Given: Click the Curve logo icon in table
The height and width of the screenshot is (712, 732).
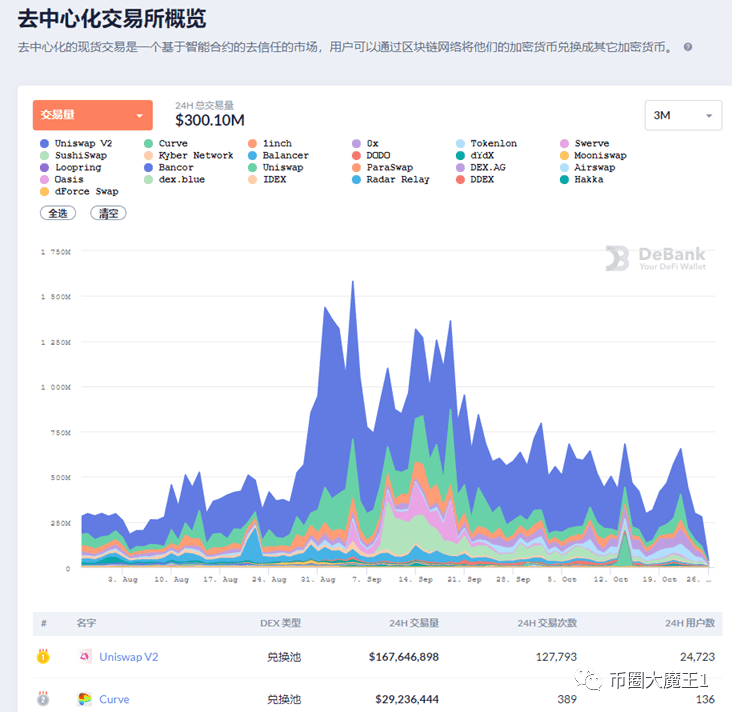Looking at the screenshot, I should (84, 699).
